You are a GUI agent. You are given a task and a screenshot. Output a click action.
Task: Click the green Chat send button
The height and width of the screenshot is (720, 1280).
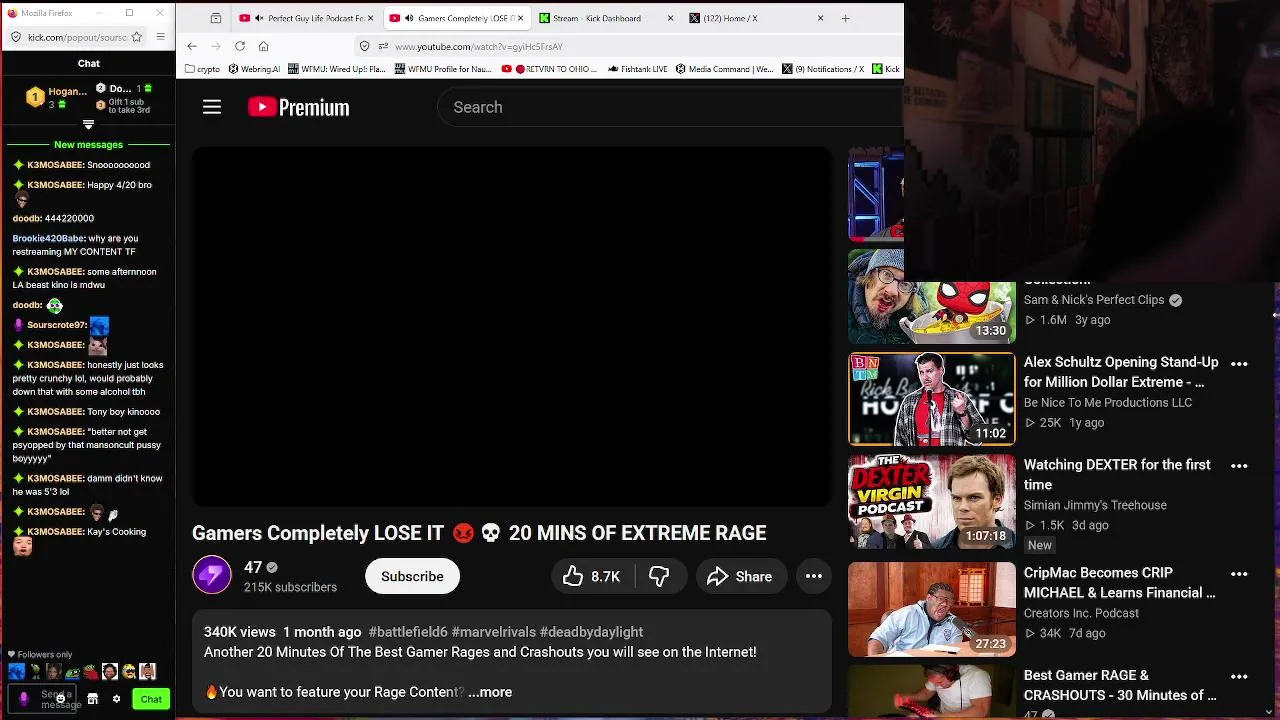tap(151, 699)
